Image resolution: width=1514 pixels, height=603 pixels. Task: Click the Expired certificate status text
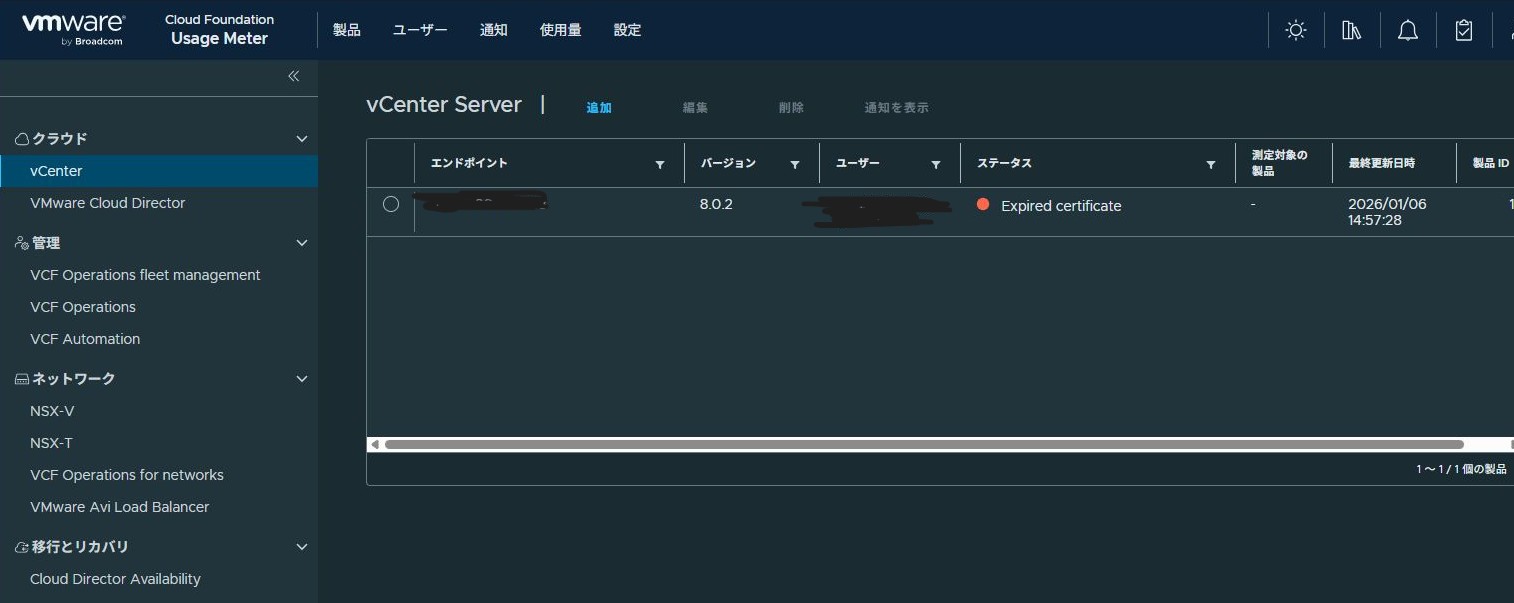click(x=1061, y=206)
